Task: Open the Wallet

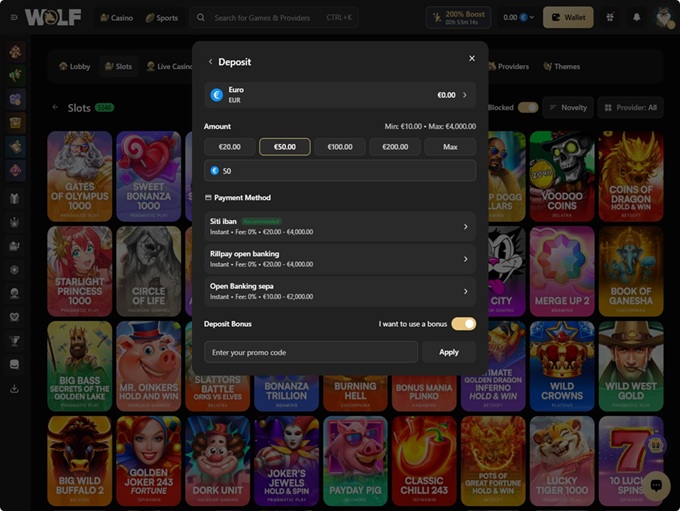Action: pos(568,17)
